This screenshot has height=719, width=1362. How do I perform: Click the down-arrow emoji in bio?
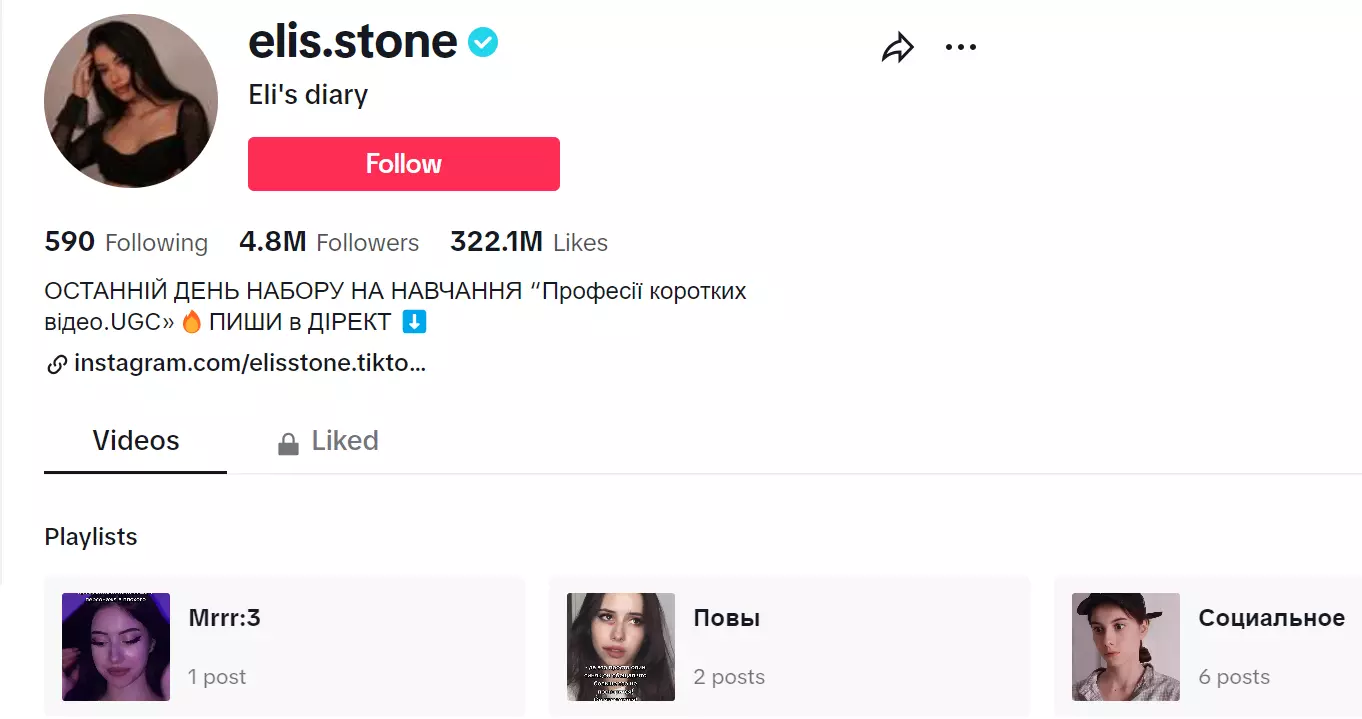[414, 323]
